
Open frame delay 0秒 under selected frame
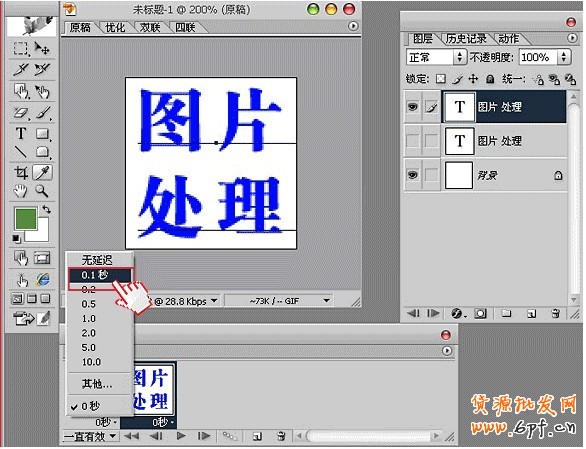(x=163, y=422)
